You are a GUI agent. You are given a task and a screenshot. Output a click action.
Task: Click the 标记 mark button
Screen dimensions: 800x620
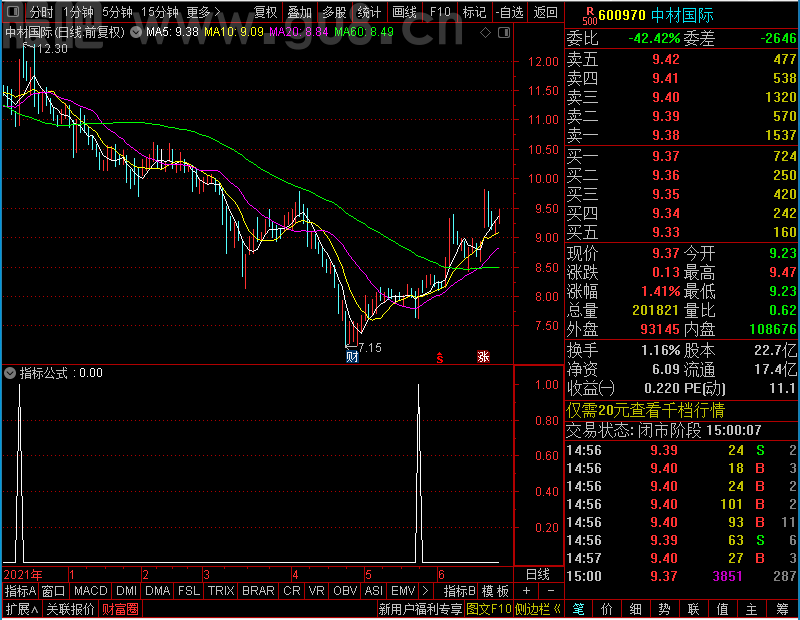click(474, 12)
